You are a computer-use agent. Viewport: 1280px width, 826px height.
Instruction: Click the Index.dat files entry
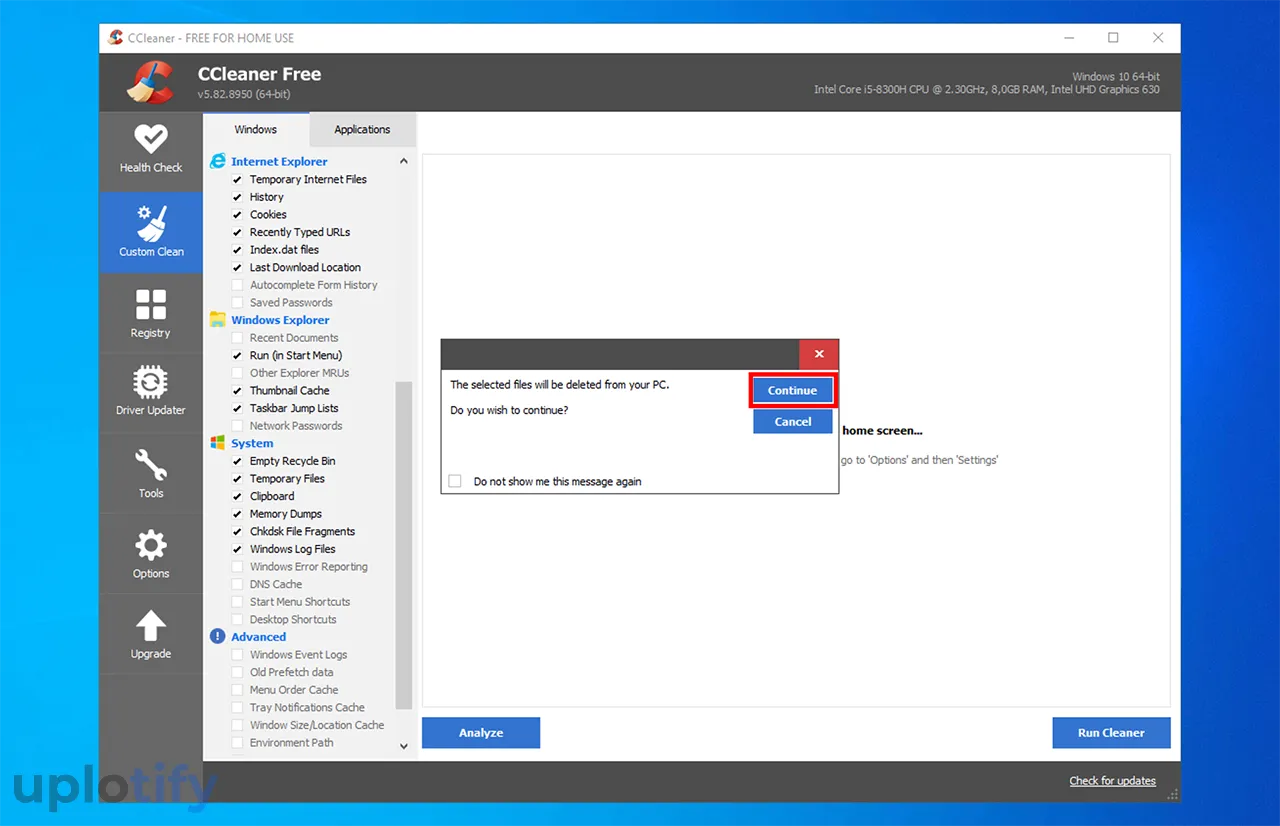point(284,250)
